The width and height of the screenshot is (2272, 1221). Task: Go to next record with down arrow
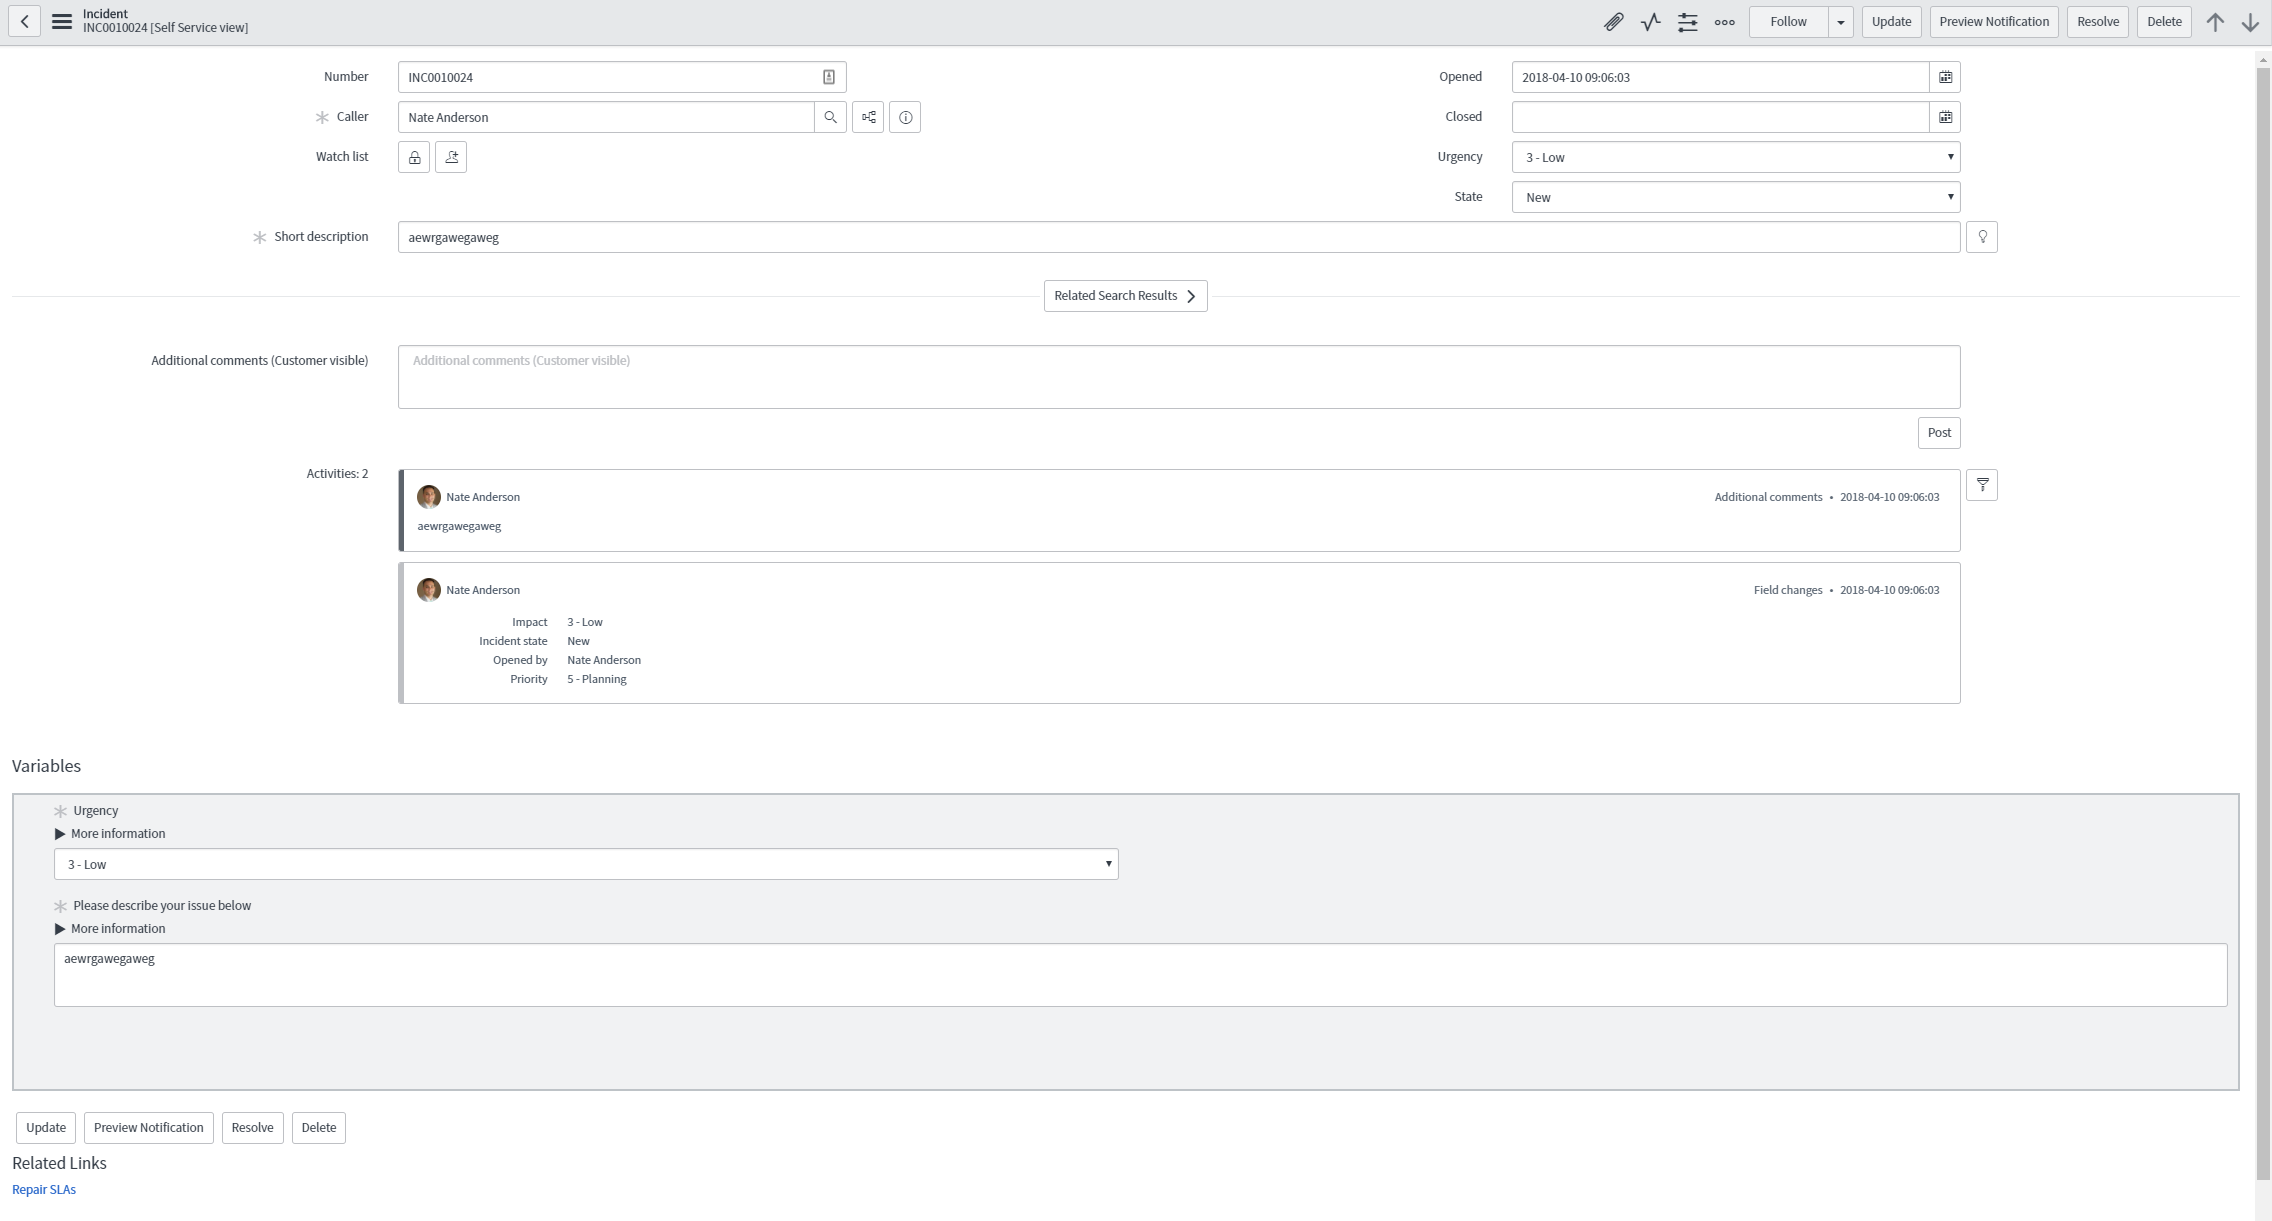click(2250, 22)
